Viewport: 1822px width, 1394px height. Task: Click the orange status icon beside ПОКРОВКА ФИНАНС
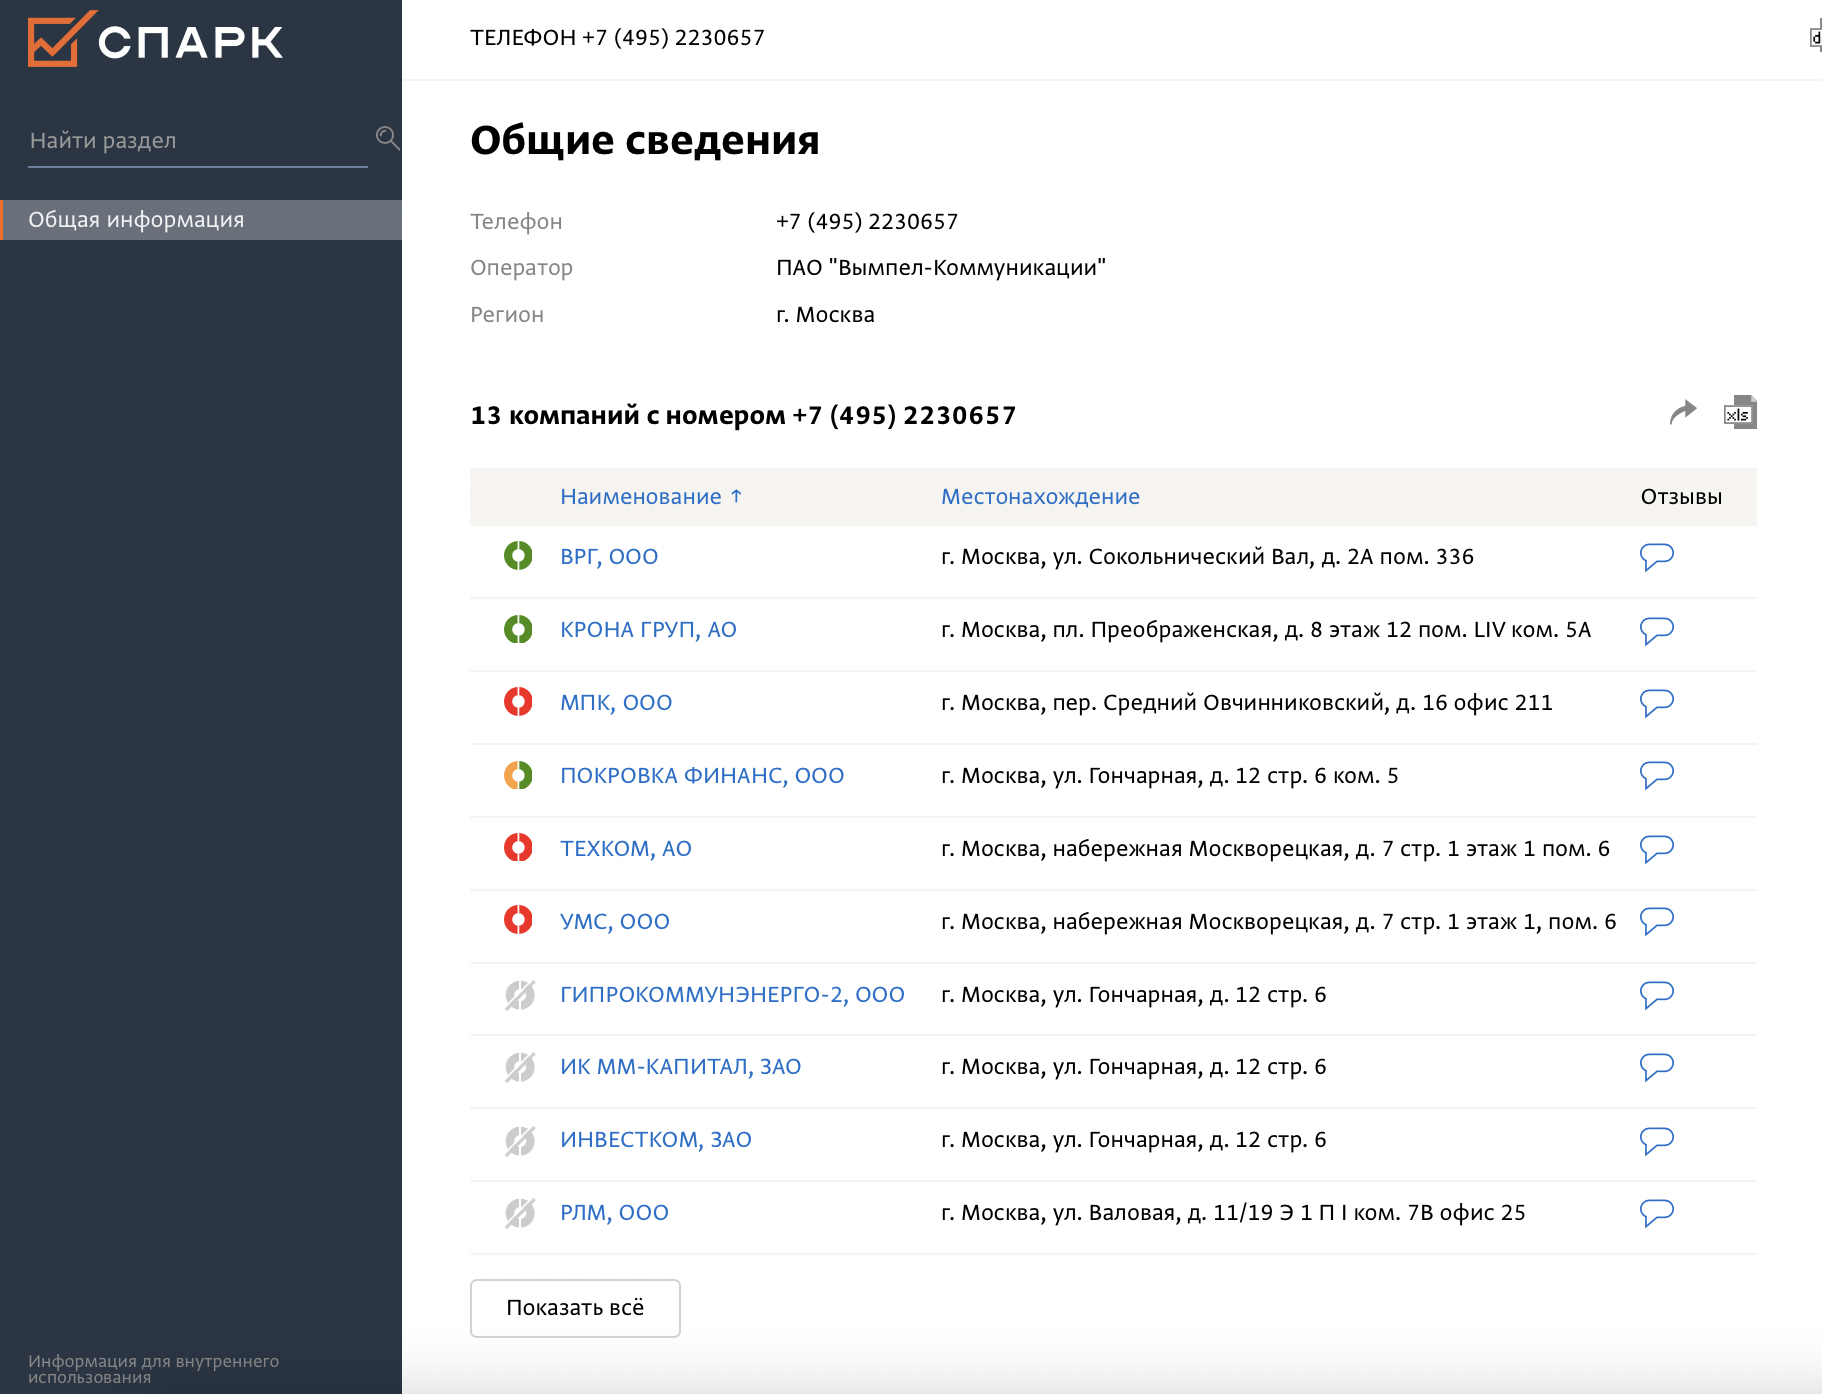tap(518, 775)
